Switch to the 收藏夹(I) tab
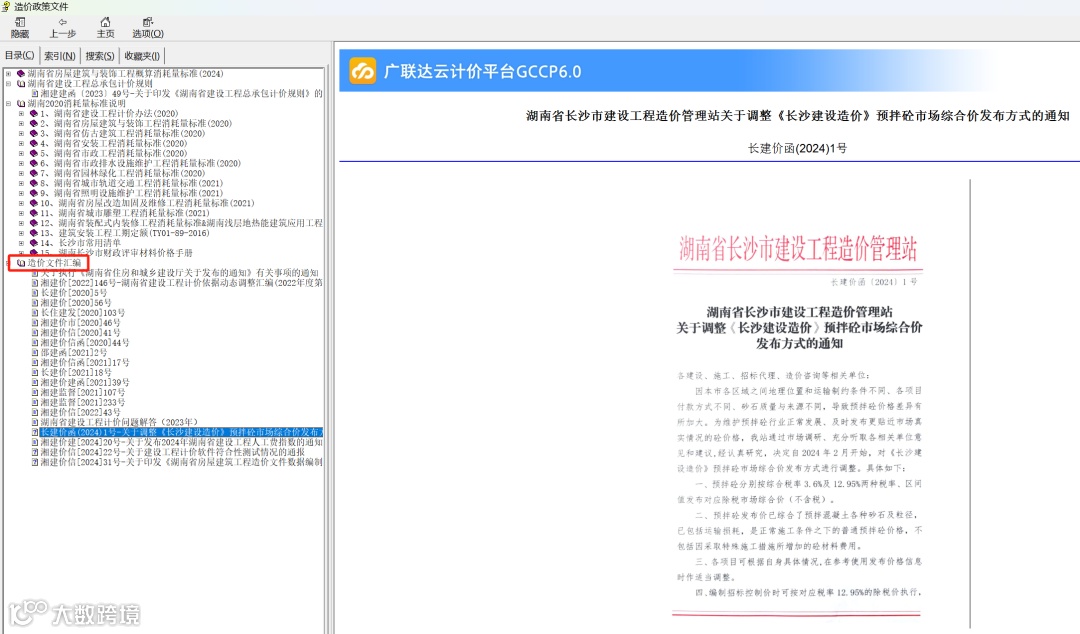Viewport: 1080px width, 634px height. pyautogui.click(x=142, y=56)
